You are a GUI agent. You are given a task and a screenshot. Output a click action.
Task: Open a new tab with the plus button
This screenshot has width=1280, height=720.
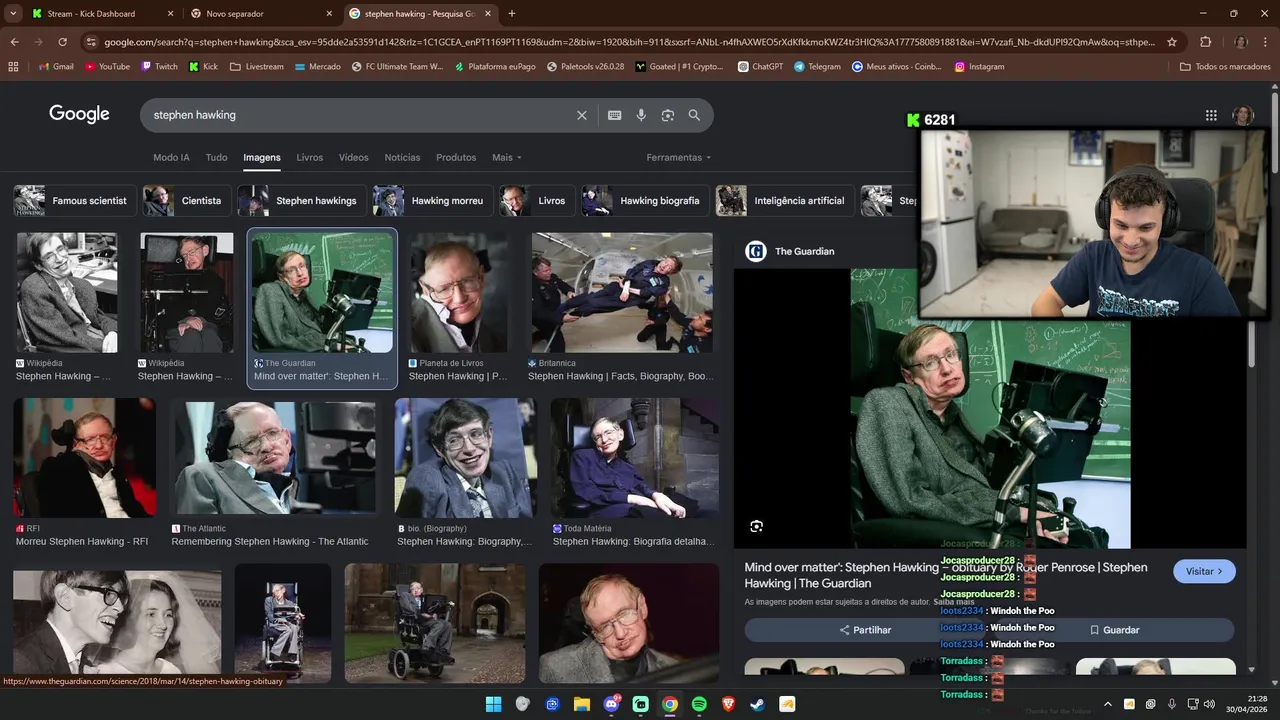tap(512, 14)
